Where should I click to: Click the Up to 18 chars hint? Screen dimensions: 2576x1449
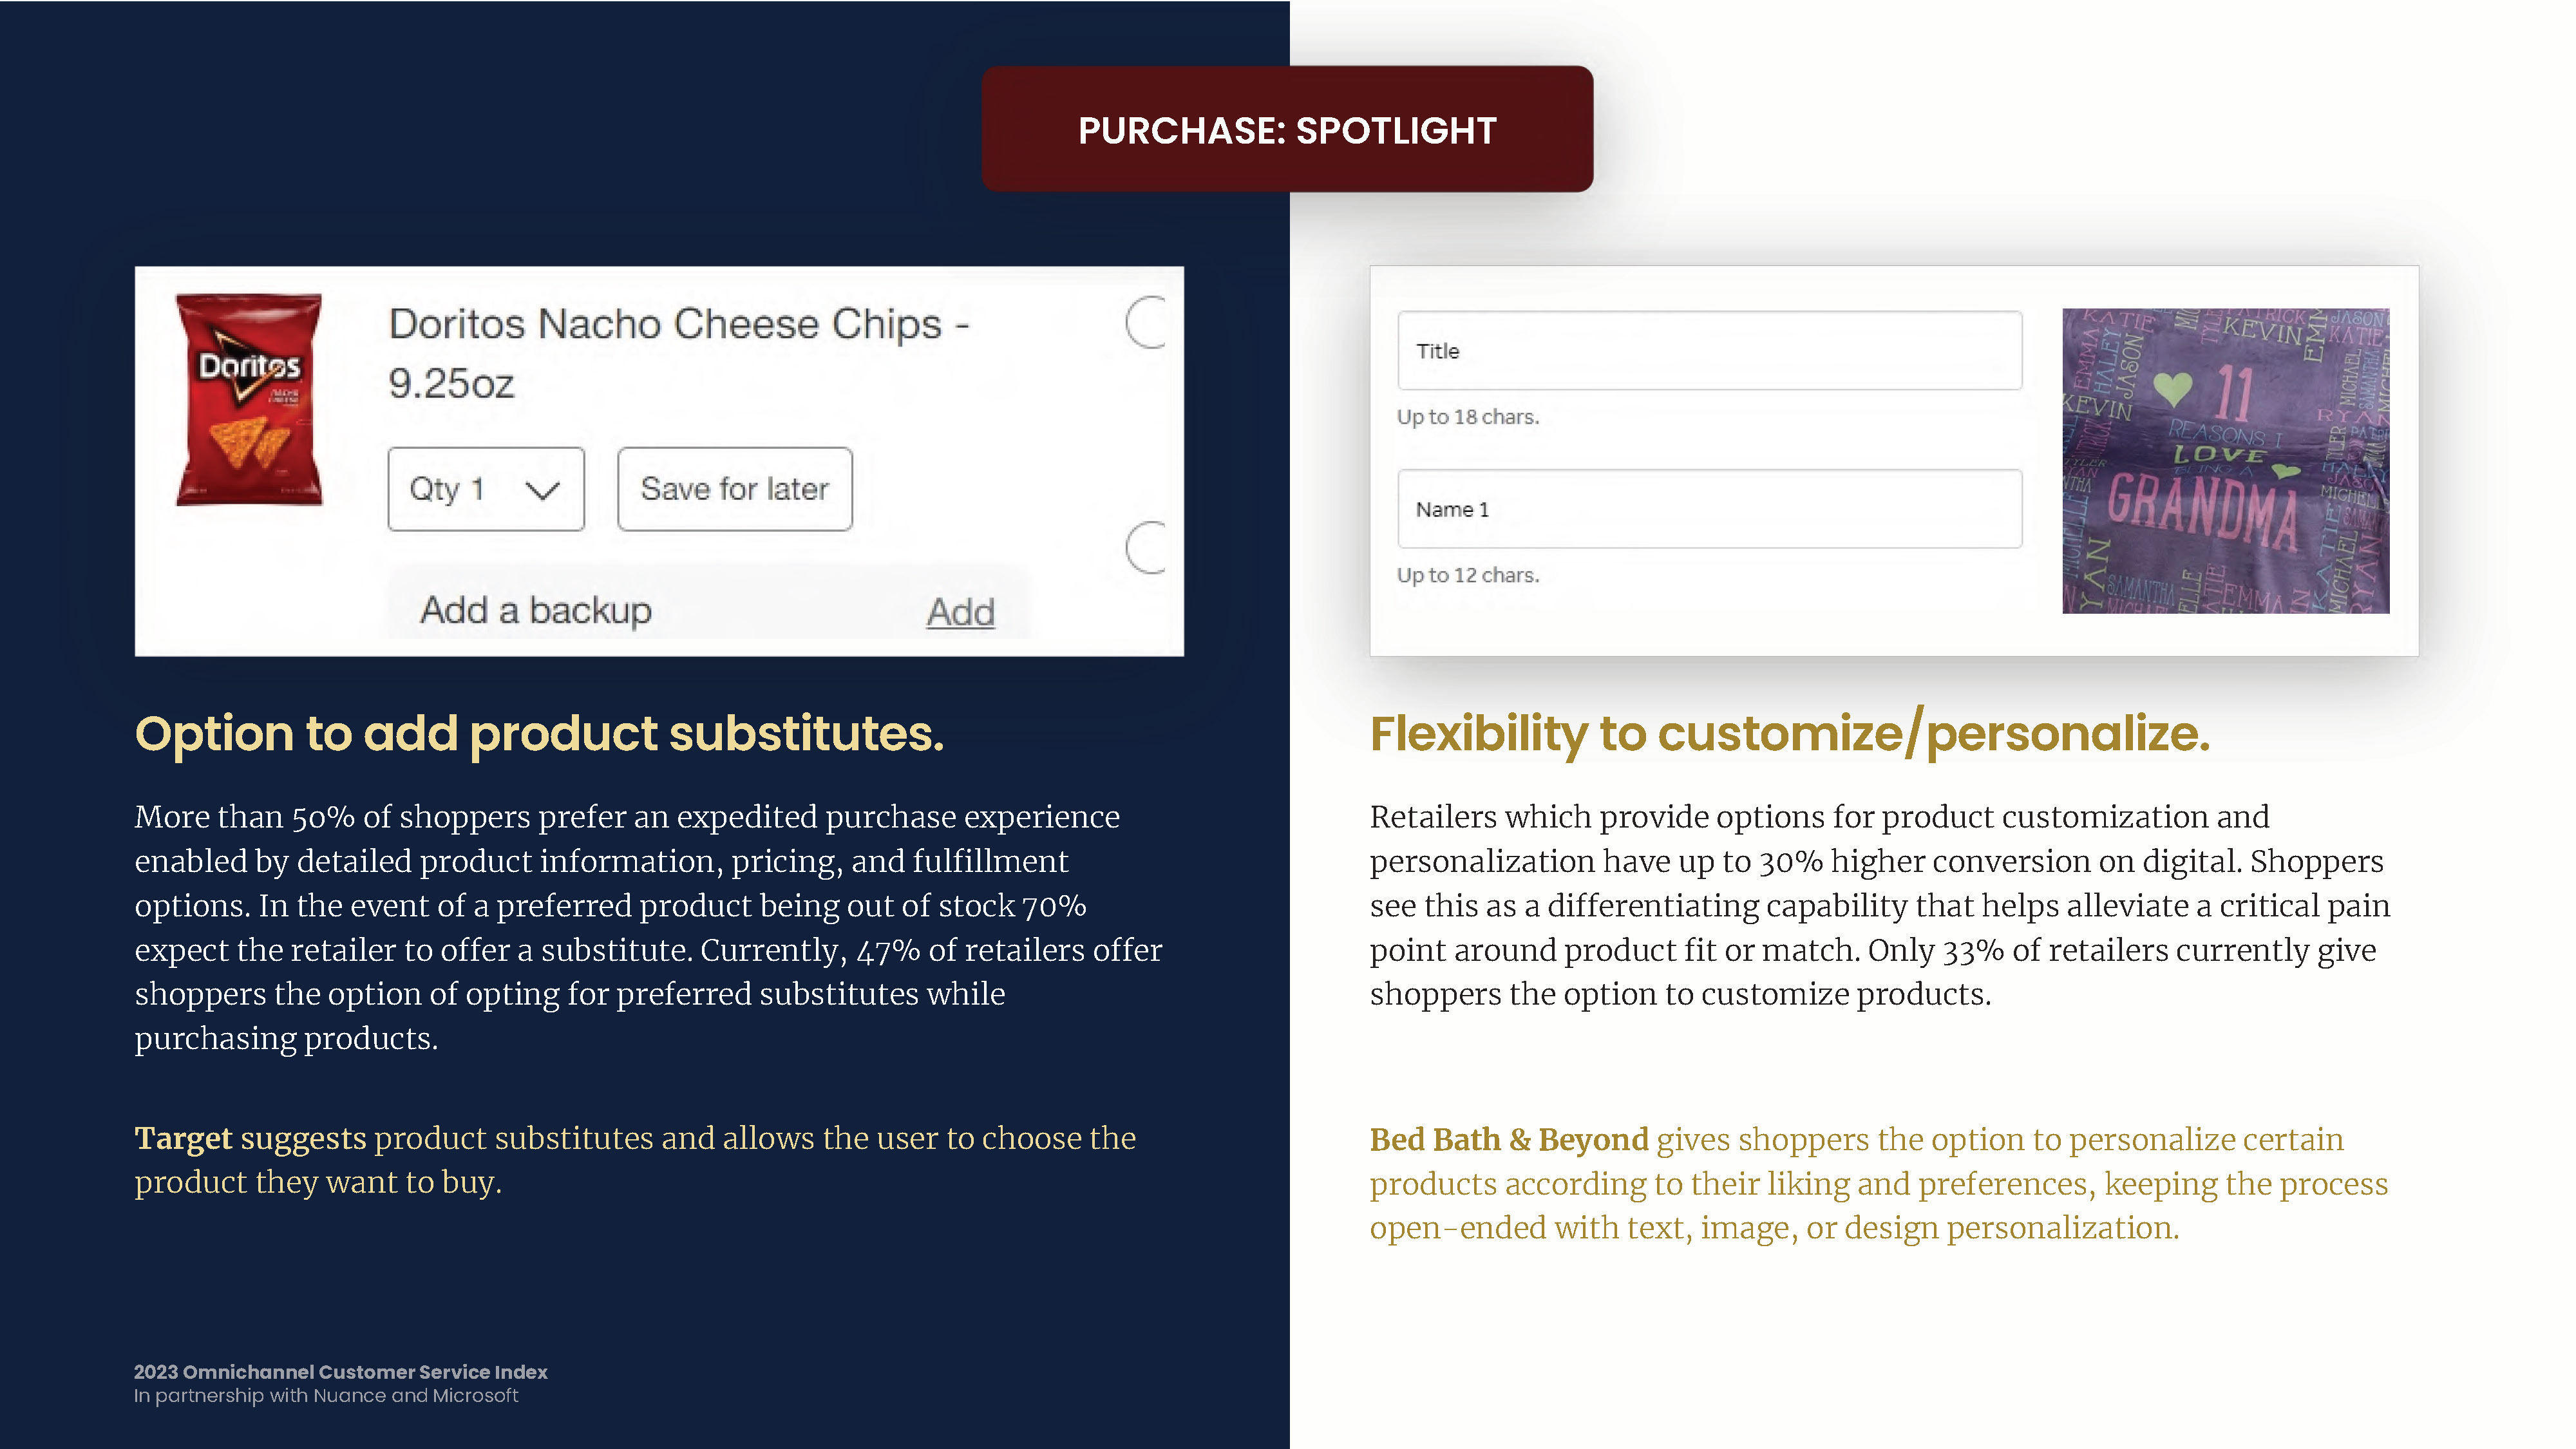pyautogui.click(x=1468, y=417)
